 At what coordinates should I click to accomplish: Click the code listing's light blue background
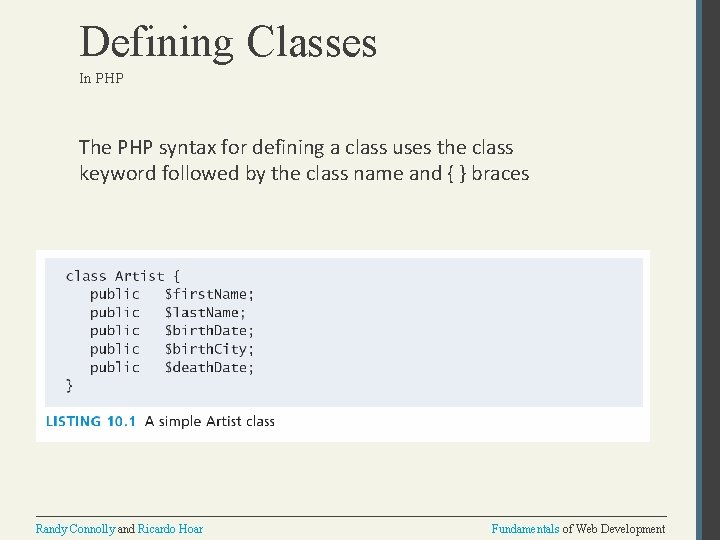click(x=450, y=332)
